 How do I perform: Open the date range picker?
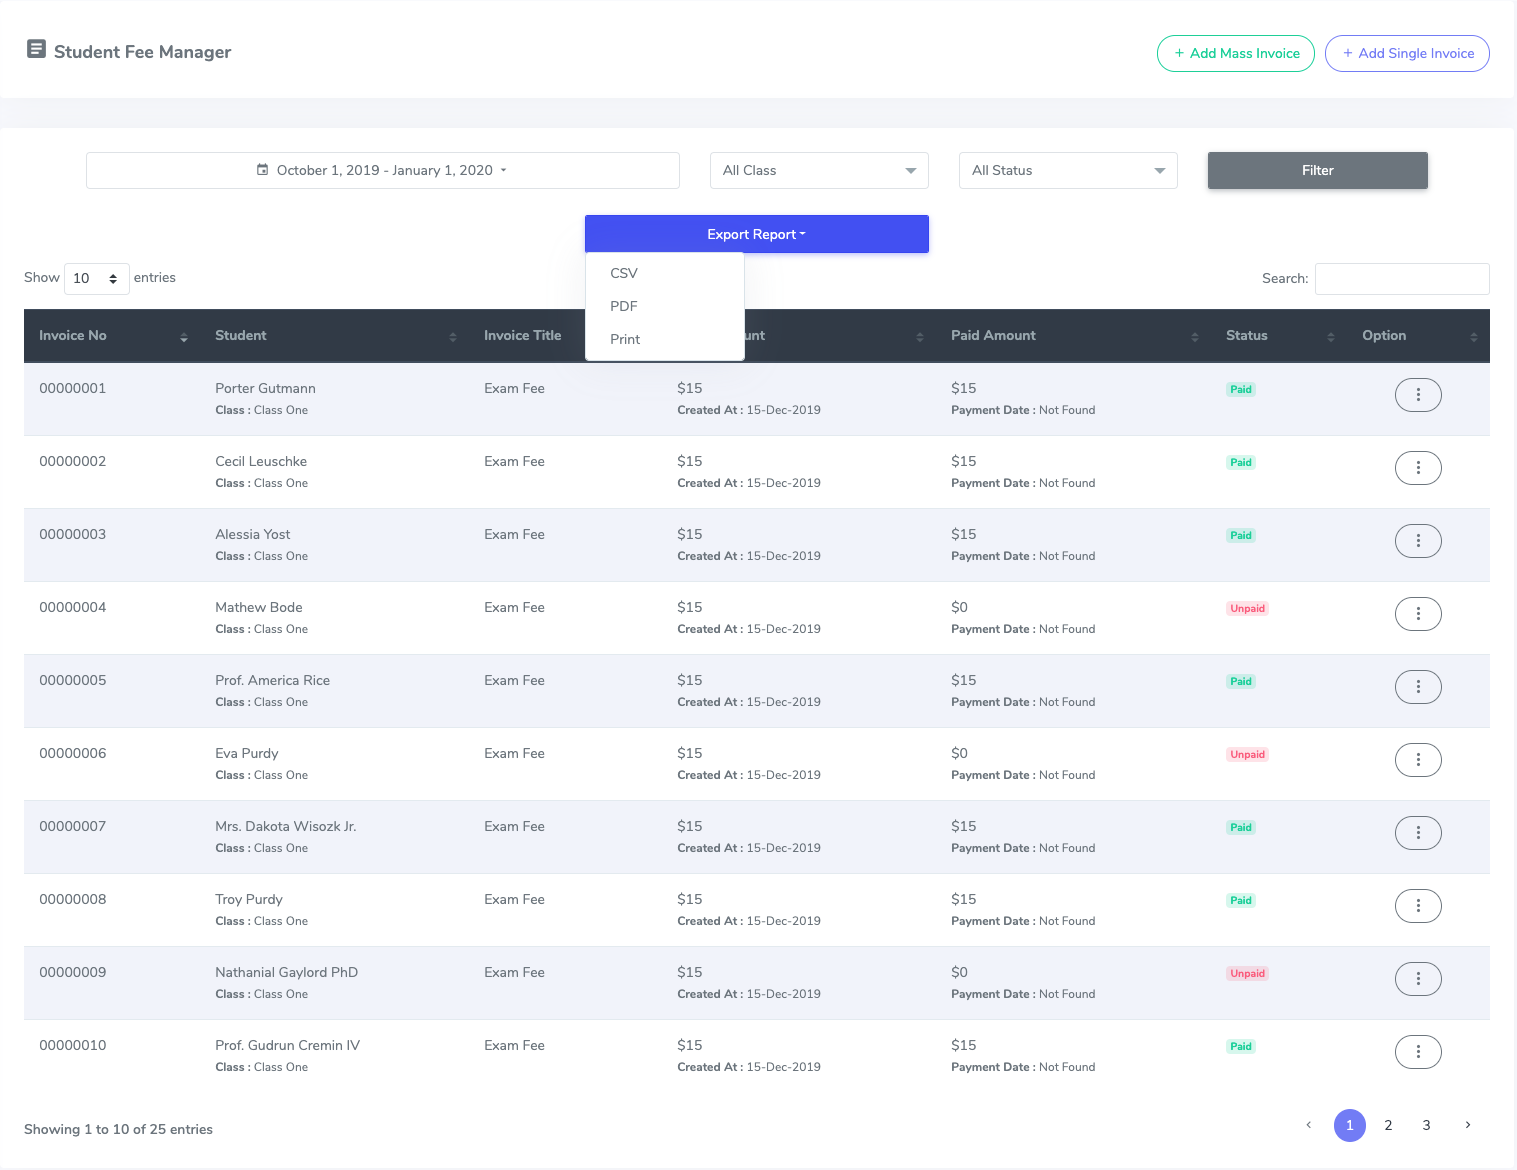pyautogui.click(x=382, y=171)
